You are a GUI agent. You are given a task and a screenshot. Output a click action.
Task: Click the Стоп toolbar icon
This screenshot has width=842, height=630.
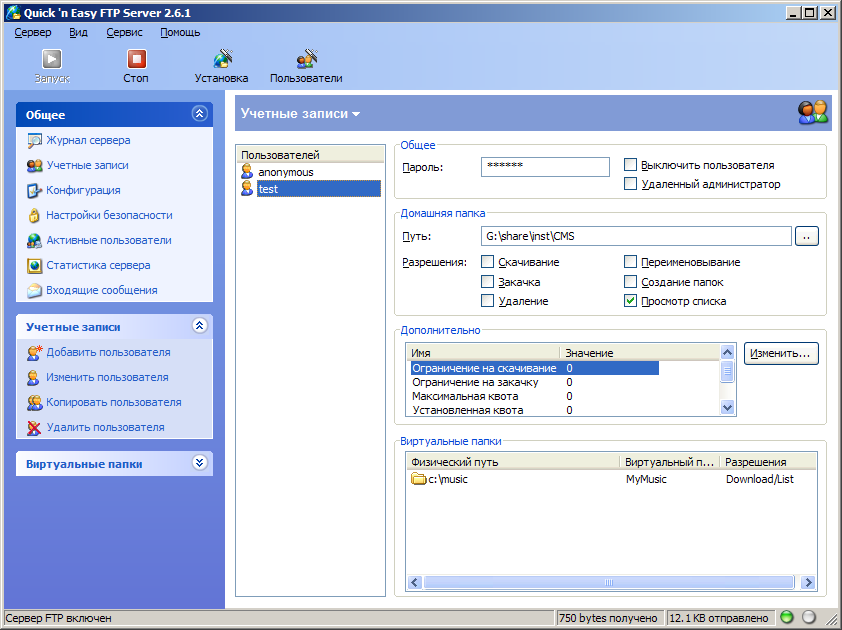pos(136,60)
